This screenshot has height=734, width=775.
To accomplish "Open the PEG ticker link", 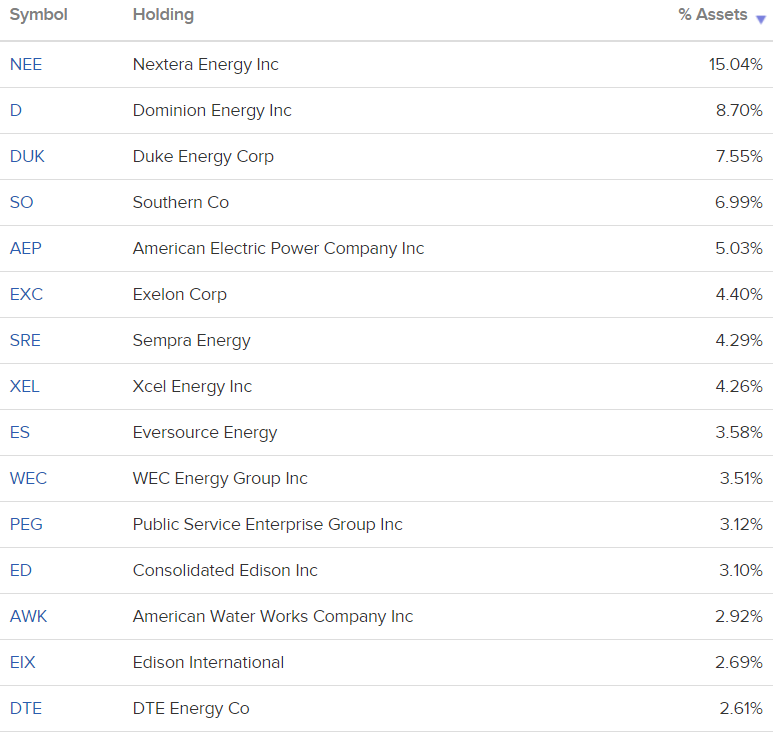I will click(x=26, y=524).
